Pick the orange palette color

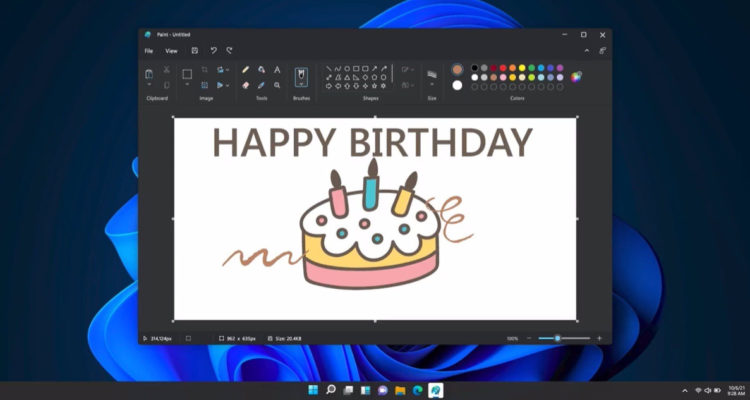pyautogui.click(x=513, y=68)
